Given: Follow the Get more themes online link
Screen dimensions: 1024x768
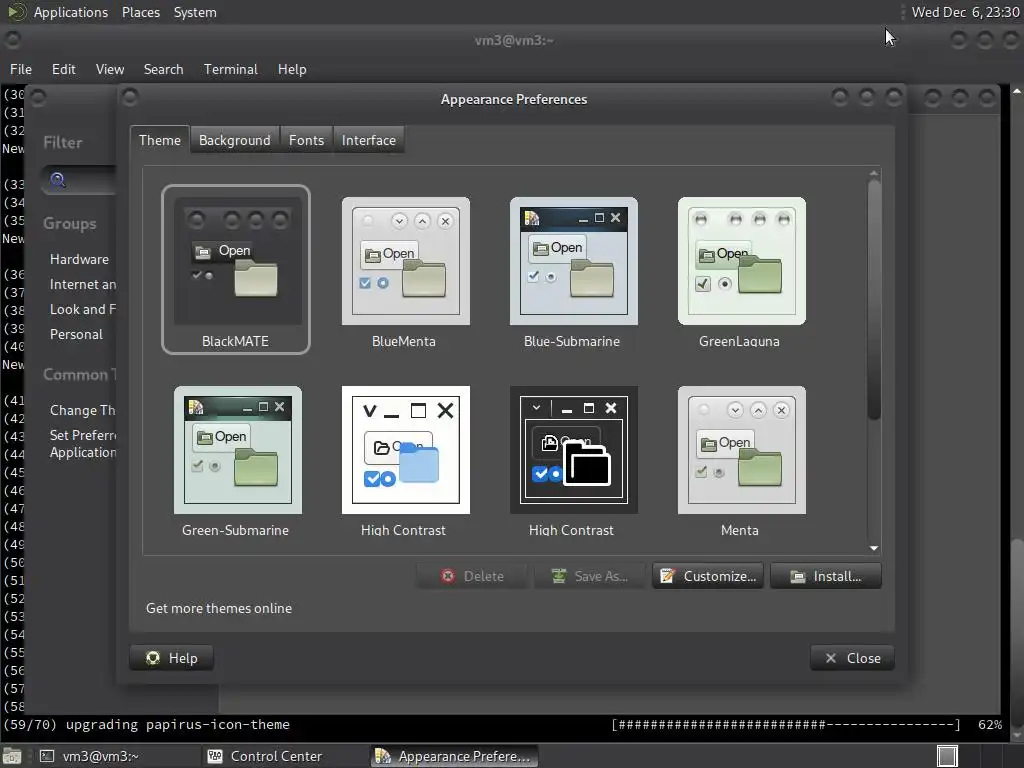Looking at the screenshot, I should tap(219, 608).
